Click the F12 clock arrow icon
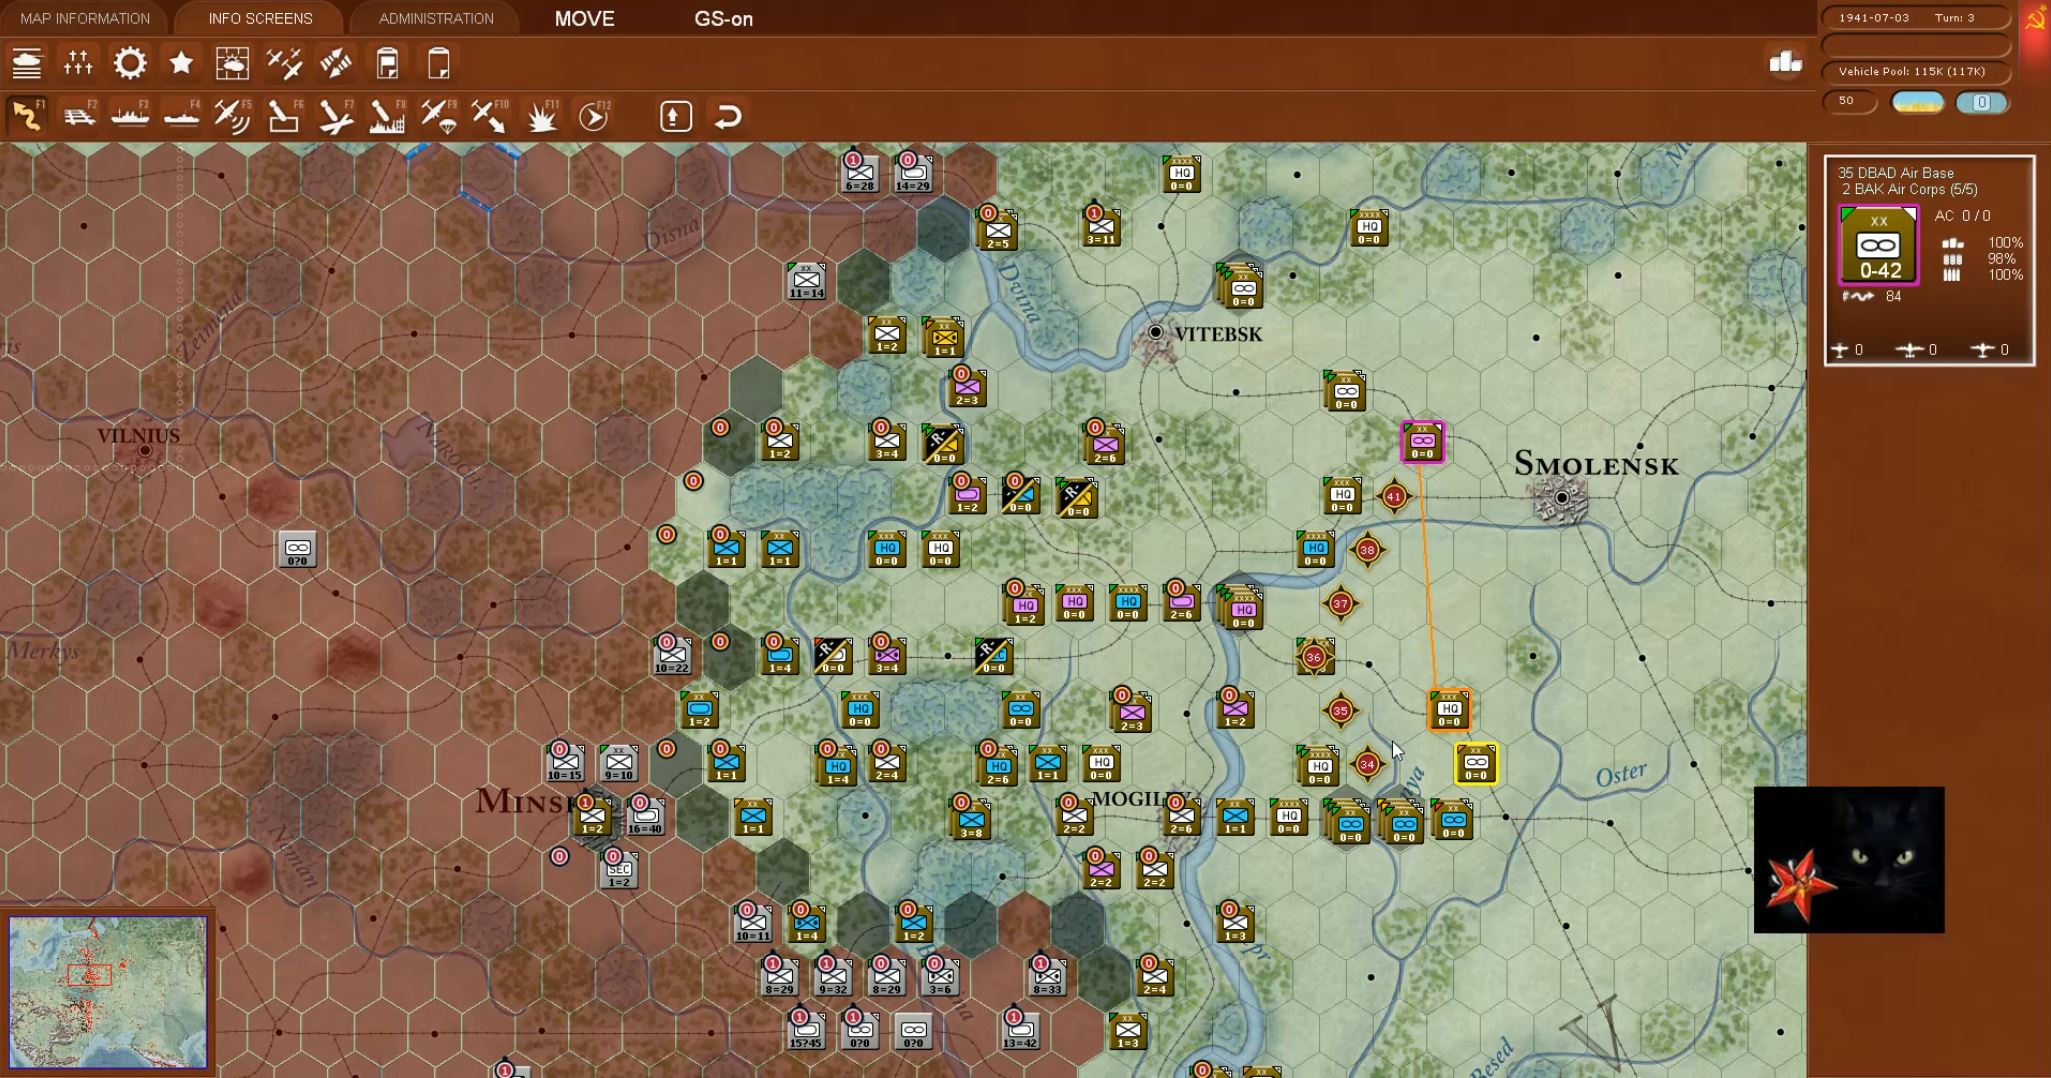 [594, 116]
